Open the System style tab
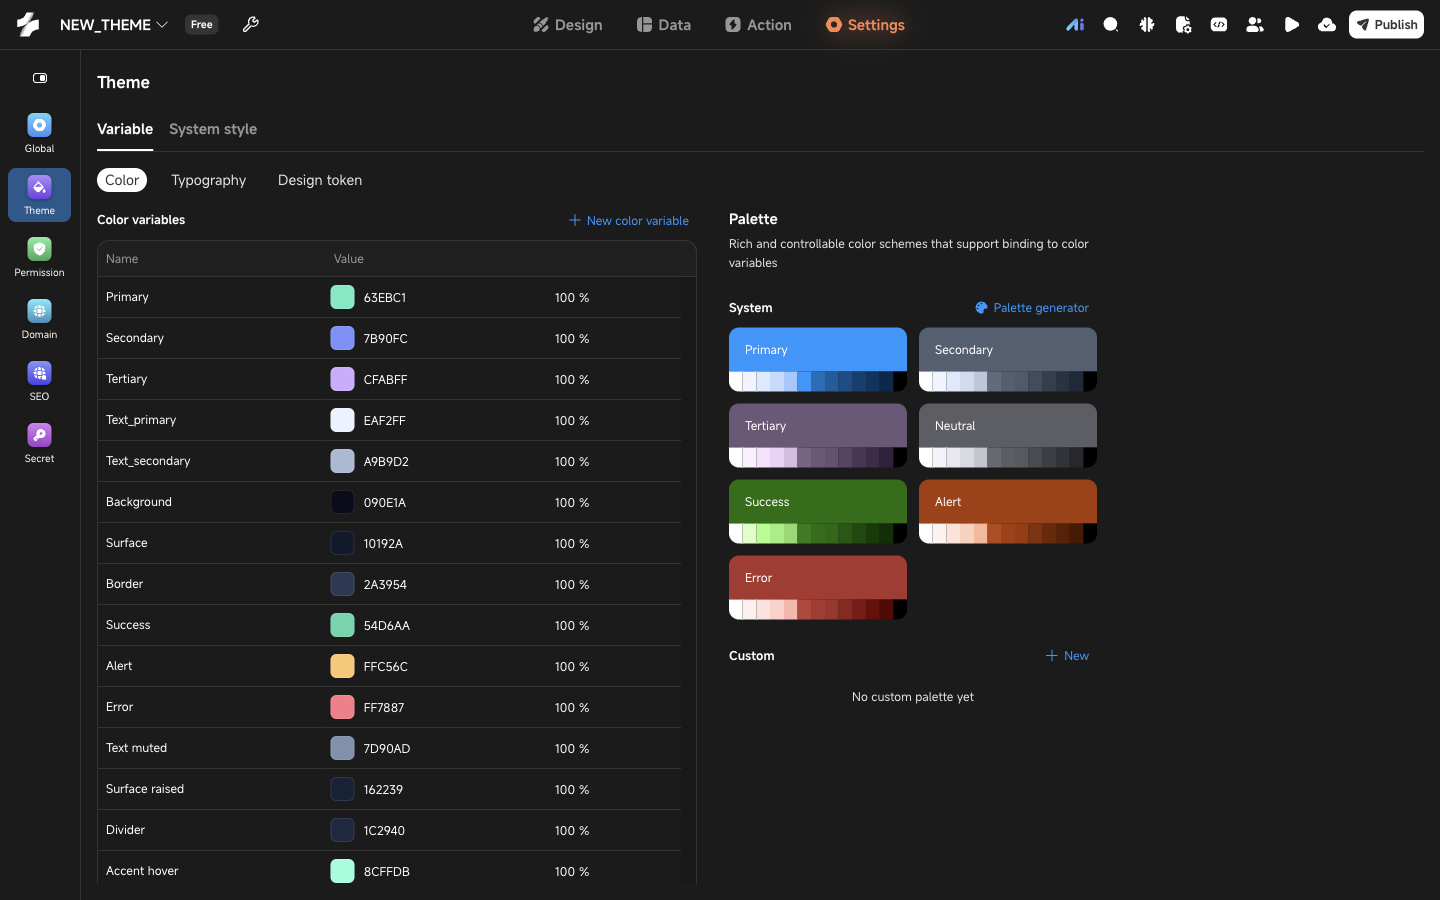The image size is (1440, 900). click(213, 129)
